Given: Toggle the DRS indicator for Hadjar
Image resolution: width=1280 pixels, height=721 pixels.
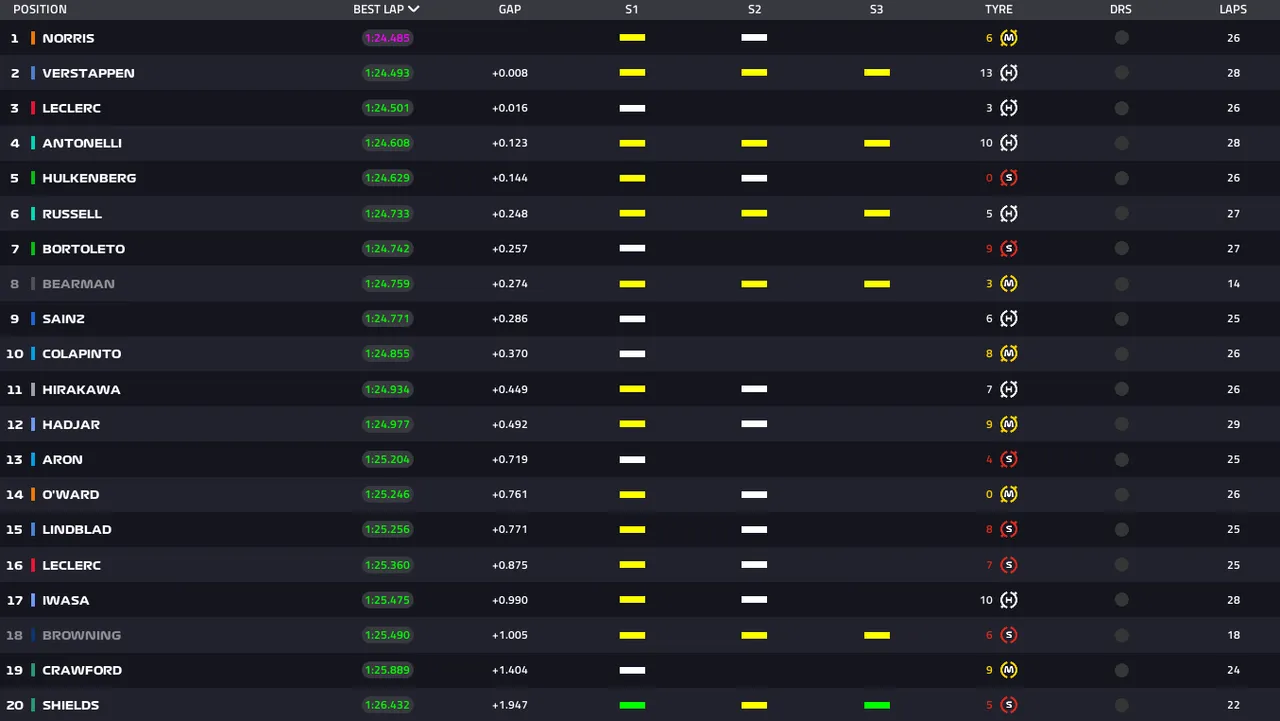Looking at the screenshot, I should [1121, 424].
